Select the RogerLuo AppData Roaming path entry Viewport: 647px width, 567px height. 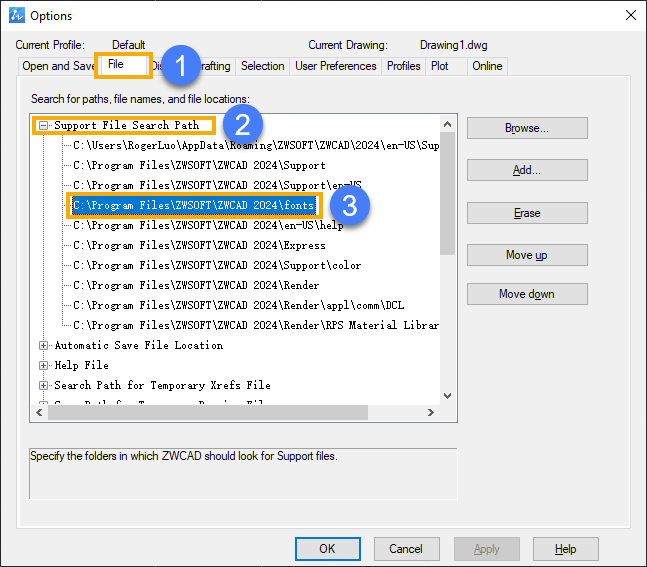pyautogui.click(x=256, y=145)
